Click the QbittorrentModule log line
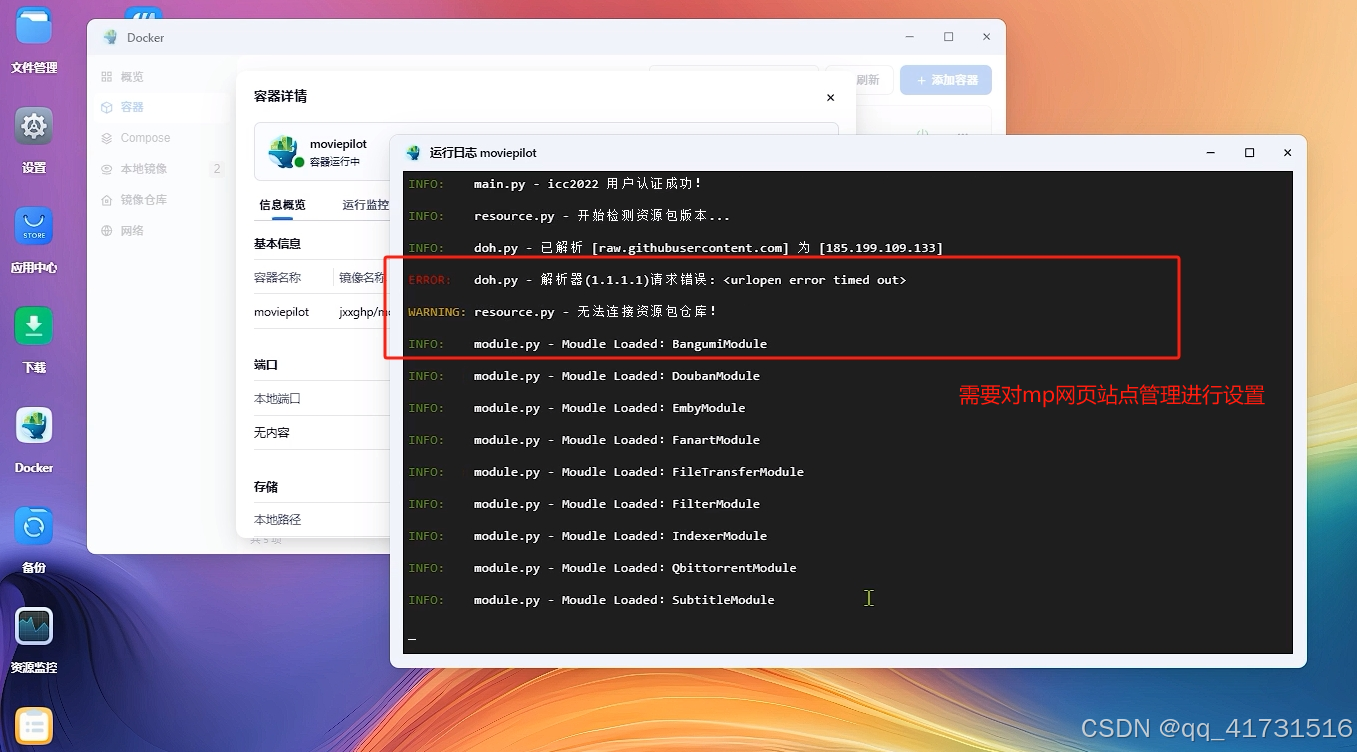The height and width of the screenshot is (752, 1357). click(602, 568)
